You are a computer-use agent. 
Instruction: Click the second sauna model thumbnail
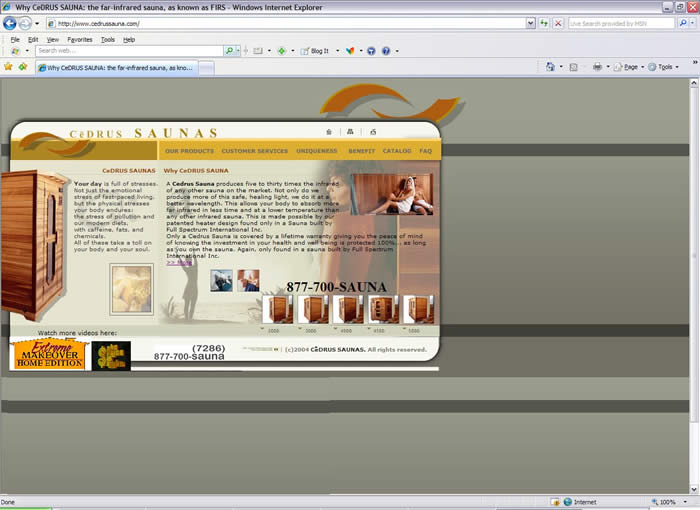(x=313, y=309)
